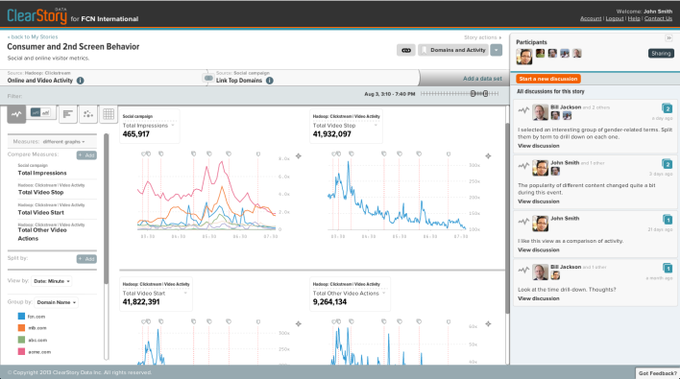View discussion for 'Look at the time drill-down'
680x379 pixels.
(x=539, y=299)
